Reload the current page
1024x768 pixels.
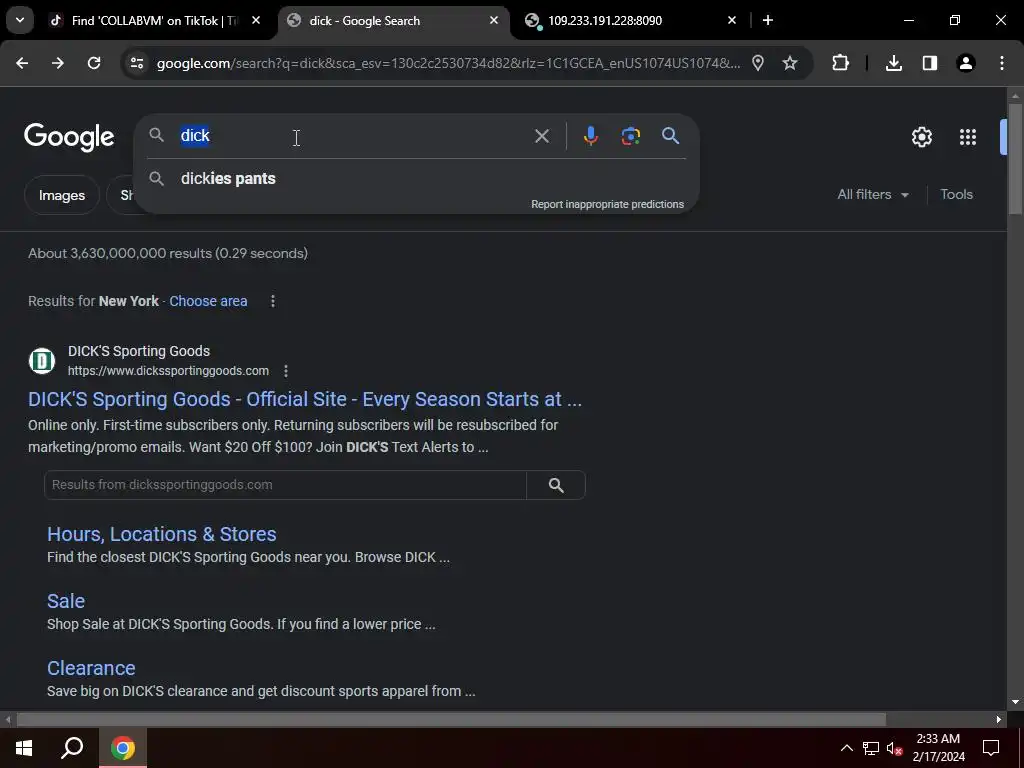(94, 63)
